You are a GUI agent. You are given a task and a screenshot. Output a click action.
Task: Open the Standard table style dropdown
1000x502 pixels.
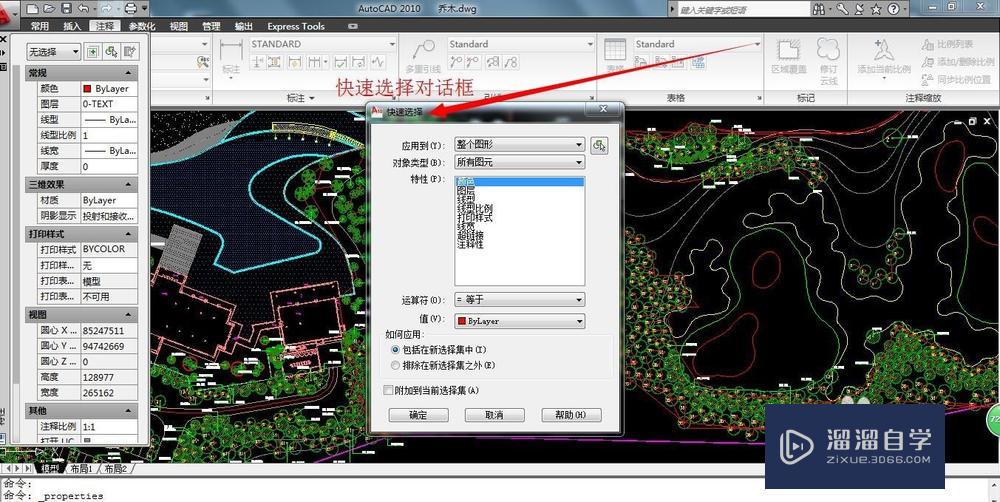click(698, 44)
